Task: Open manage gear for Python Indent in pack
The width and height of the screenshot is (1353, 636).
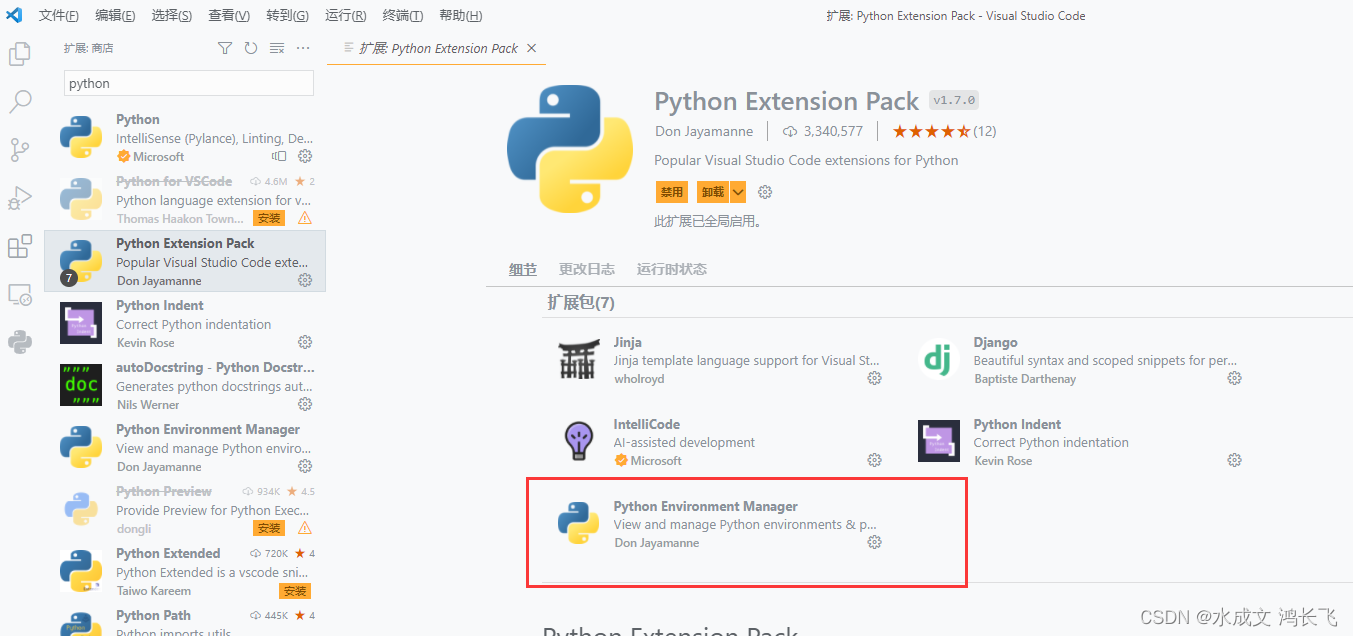Action: 1234,460
